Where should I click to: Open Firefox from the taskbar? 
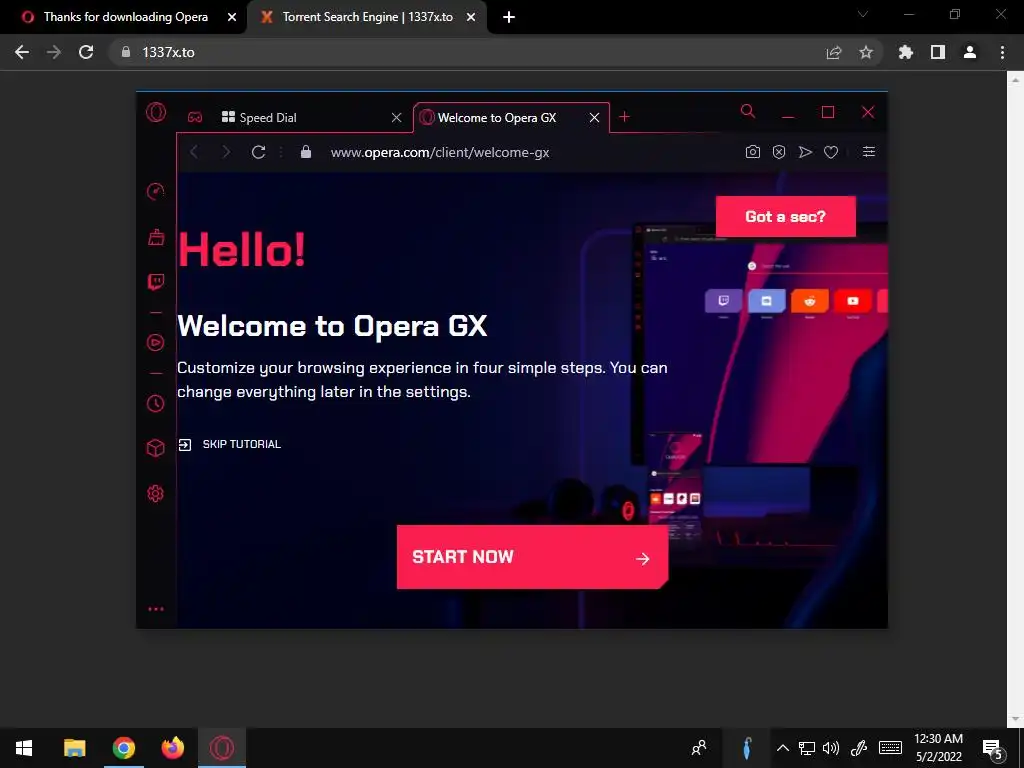pyautogui.click(x=173, y=748)
